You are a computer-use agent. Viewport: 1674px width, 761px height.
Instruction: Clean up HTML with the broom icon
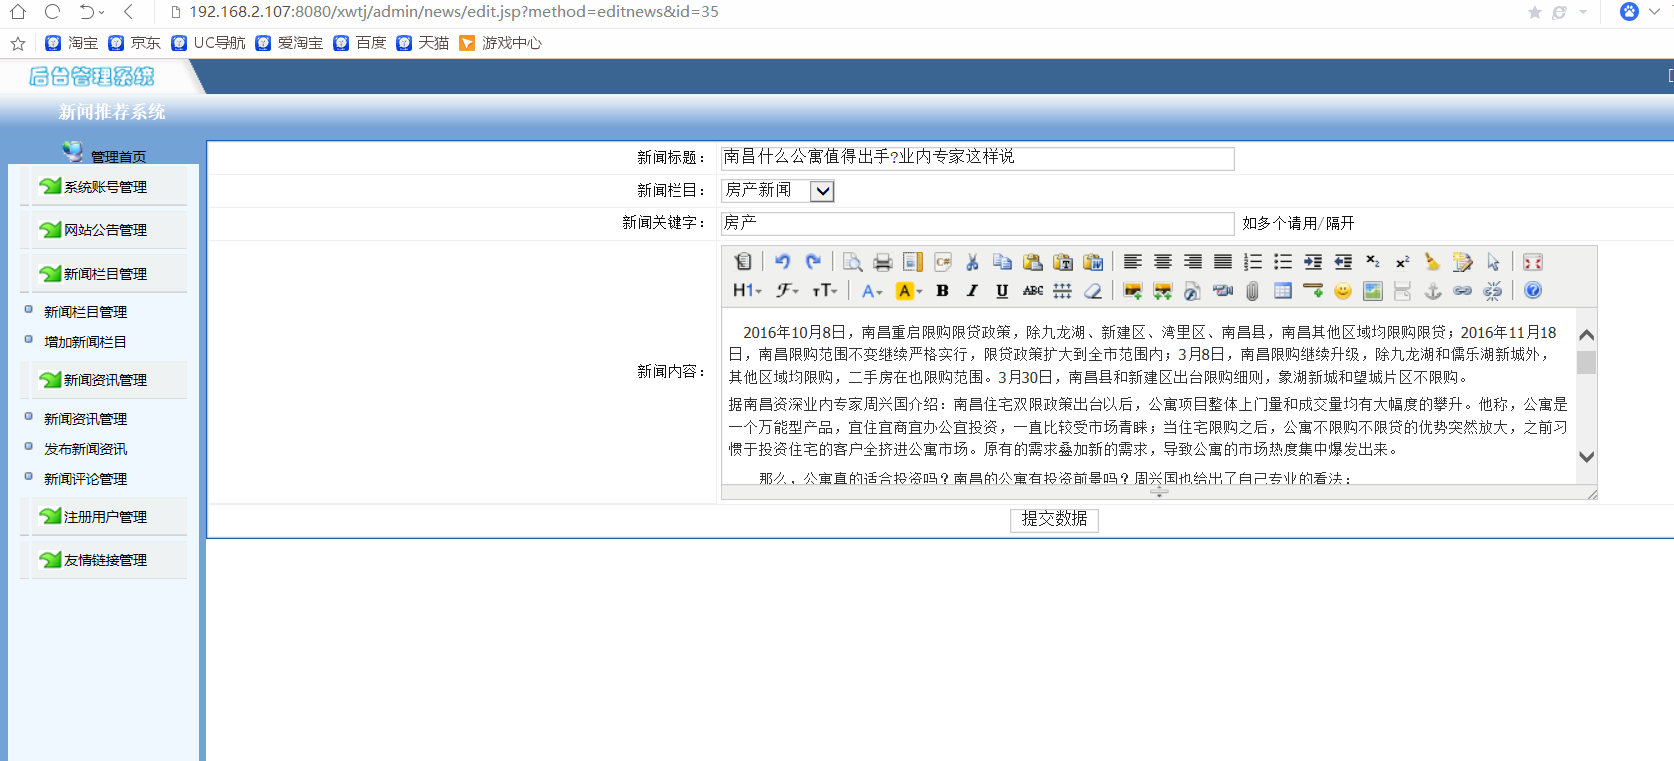(x=1433, y=262)
